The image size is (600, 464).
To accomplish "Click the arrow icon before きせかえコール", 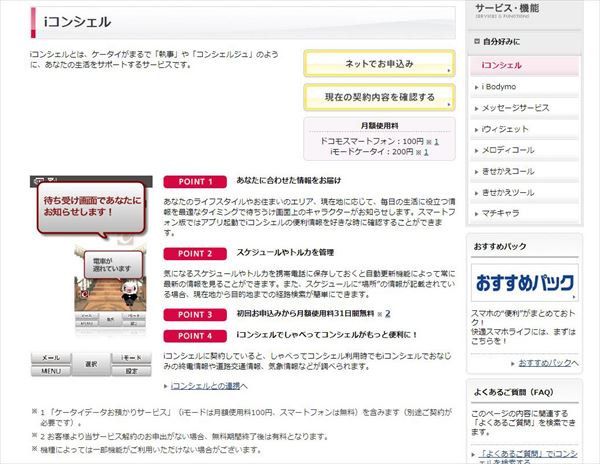I will 476,172.
